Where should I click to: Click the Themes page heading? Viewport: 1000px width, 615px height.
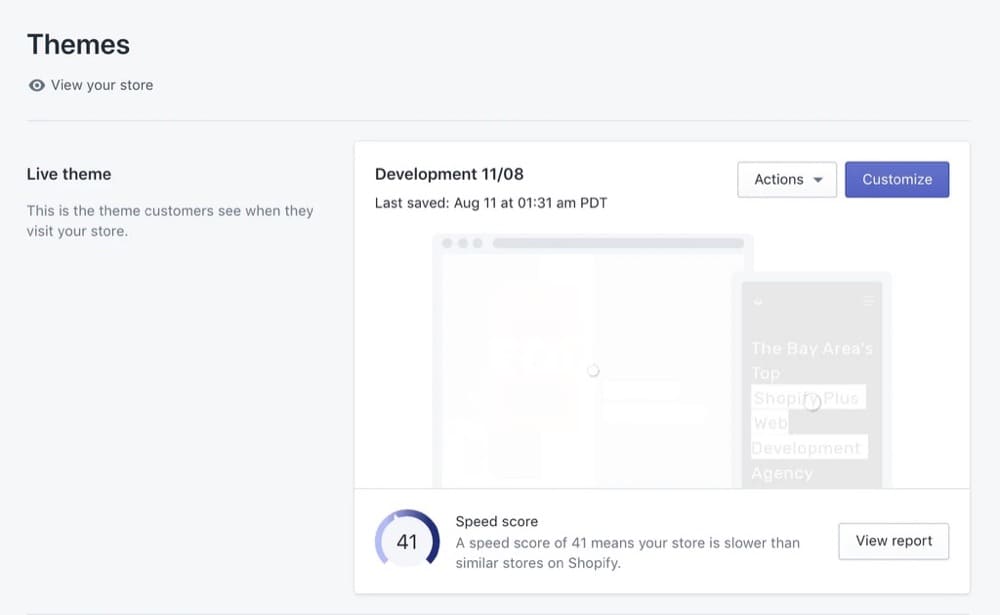pyautogui.click(x=78, y=45)
